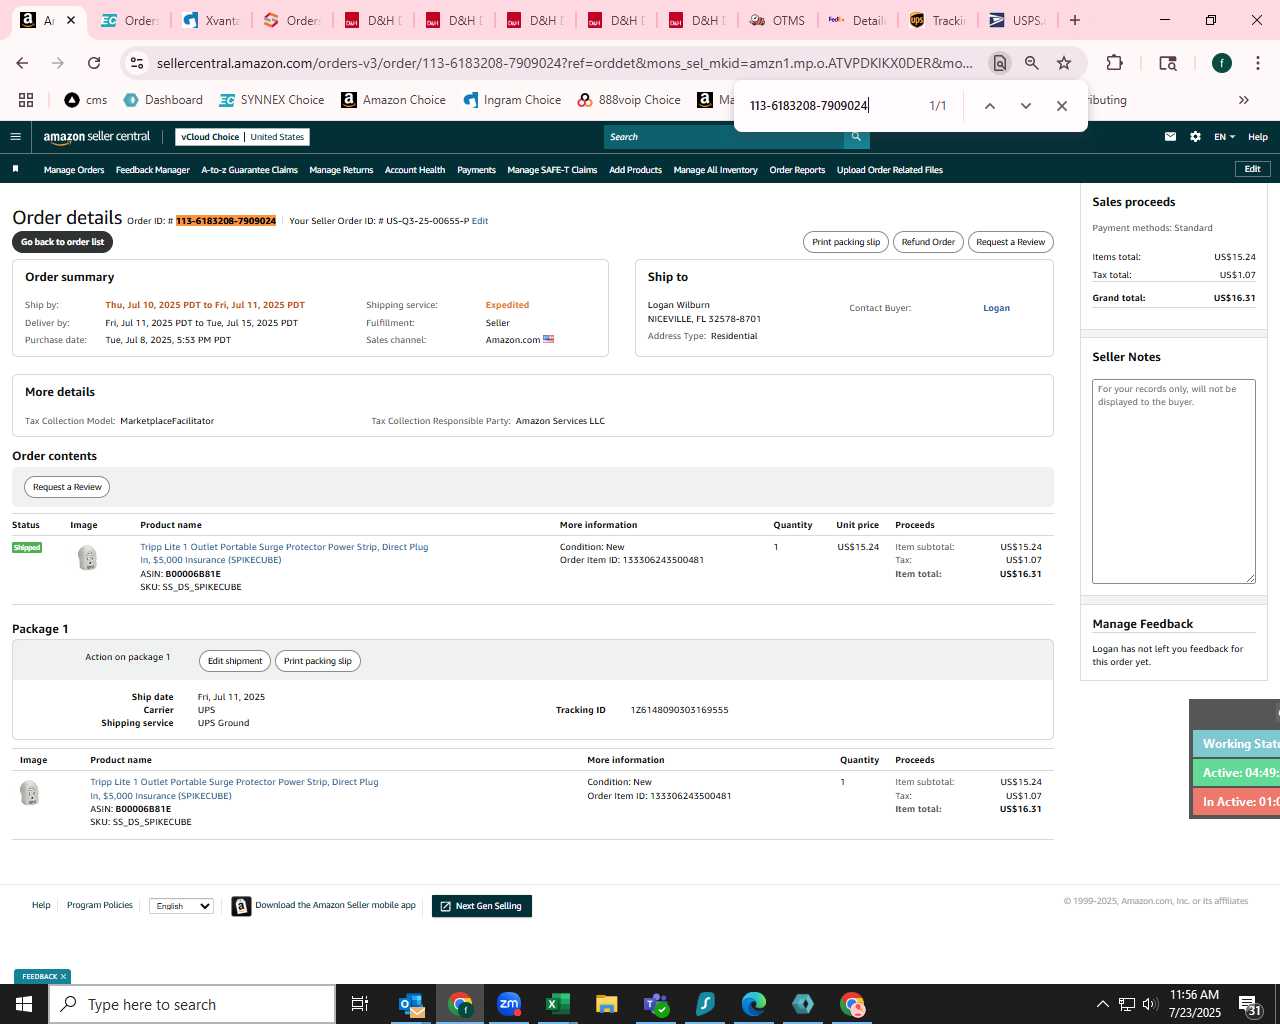Show hidden system tray icons

[1102, 1004]
